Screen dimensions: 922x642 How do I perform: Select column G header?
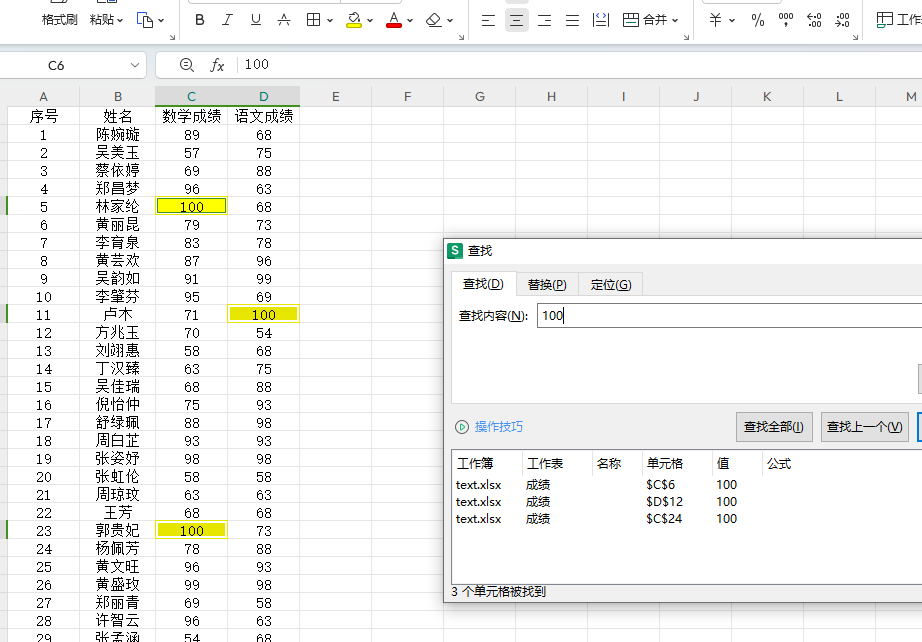(x=480, y=96)
